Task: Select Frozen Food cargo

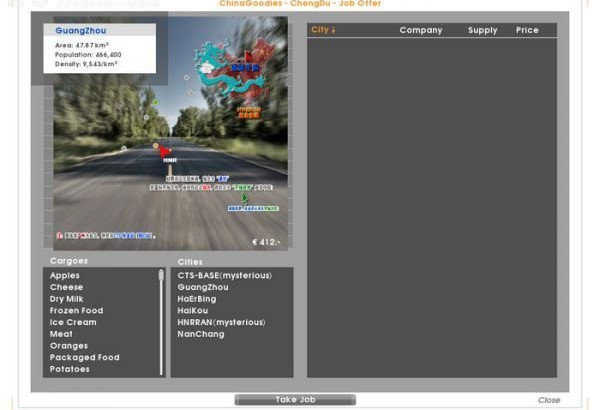Action: click(x=76, y=311)
